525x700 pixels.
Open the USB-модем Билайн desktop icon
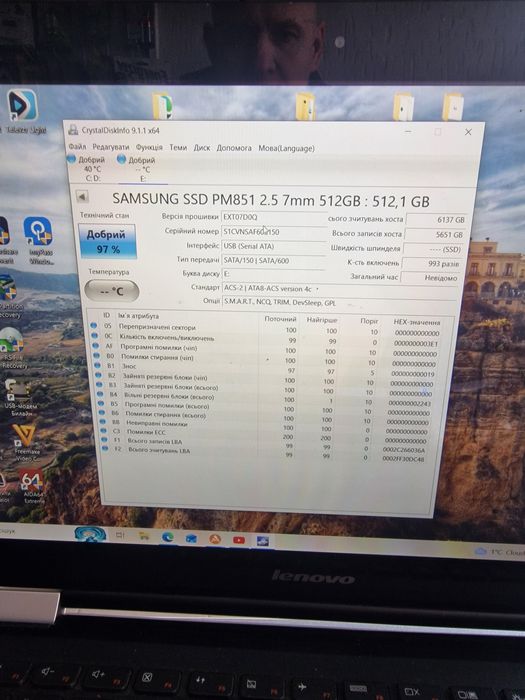pyautogui.click(x=19, y=397)
